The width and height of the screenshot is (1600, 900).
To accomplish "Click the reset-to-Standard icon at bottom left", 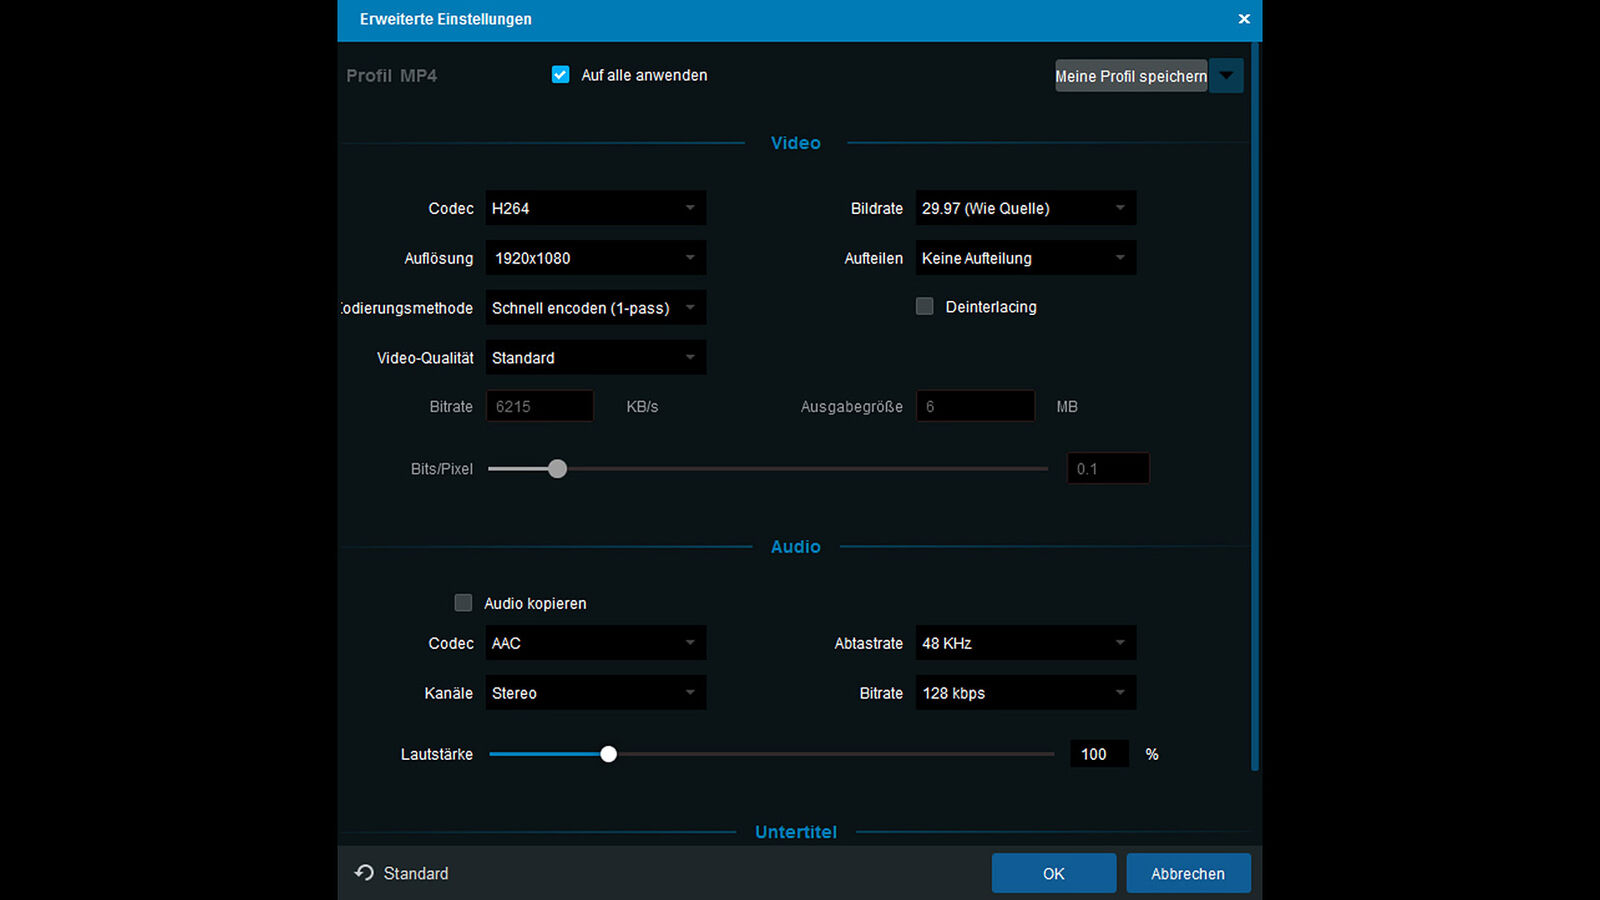I will (x=362, y=873).
